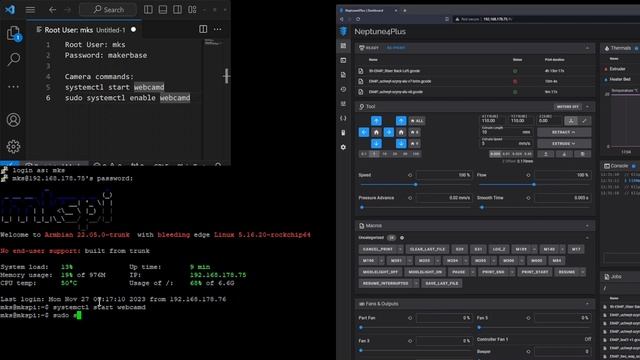The image size is (640, 360).
Task: Toggle the VS Code primary side bar
Action: (x=148, y=9)
